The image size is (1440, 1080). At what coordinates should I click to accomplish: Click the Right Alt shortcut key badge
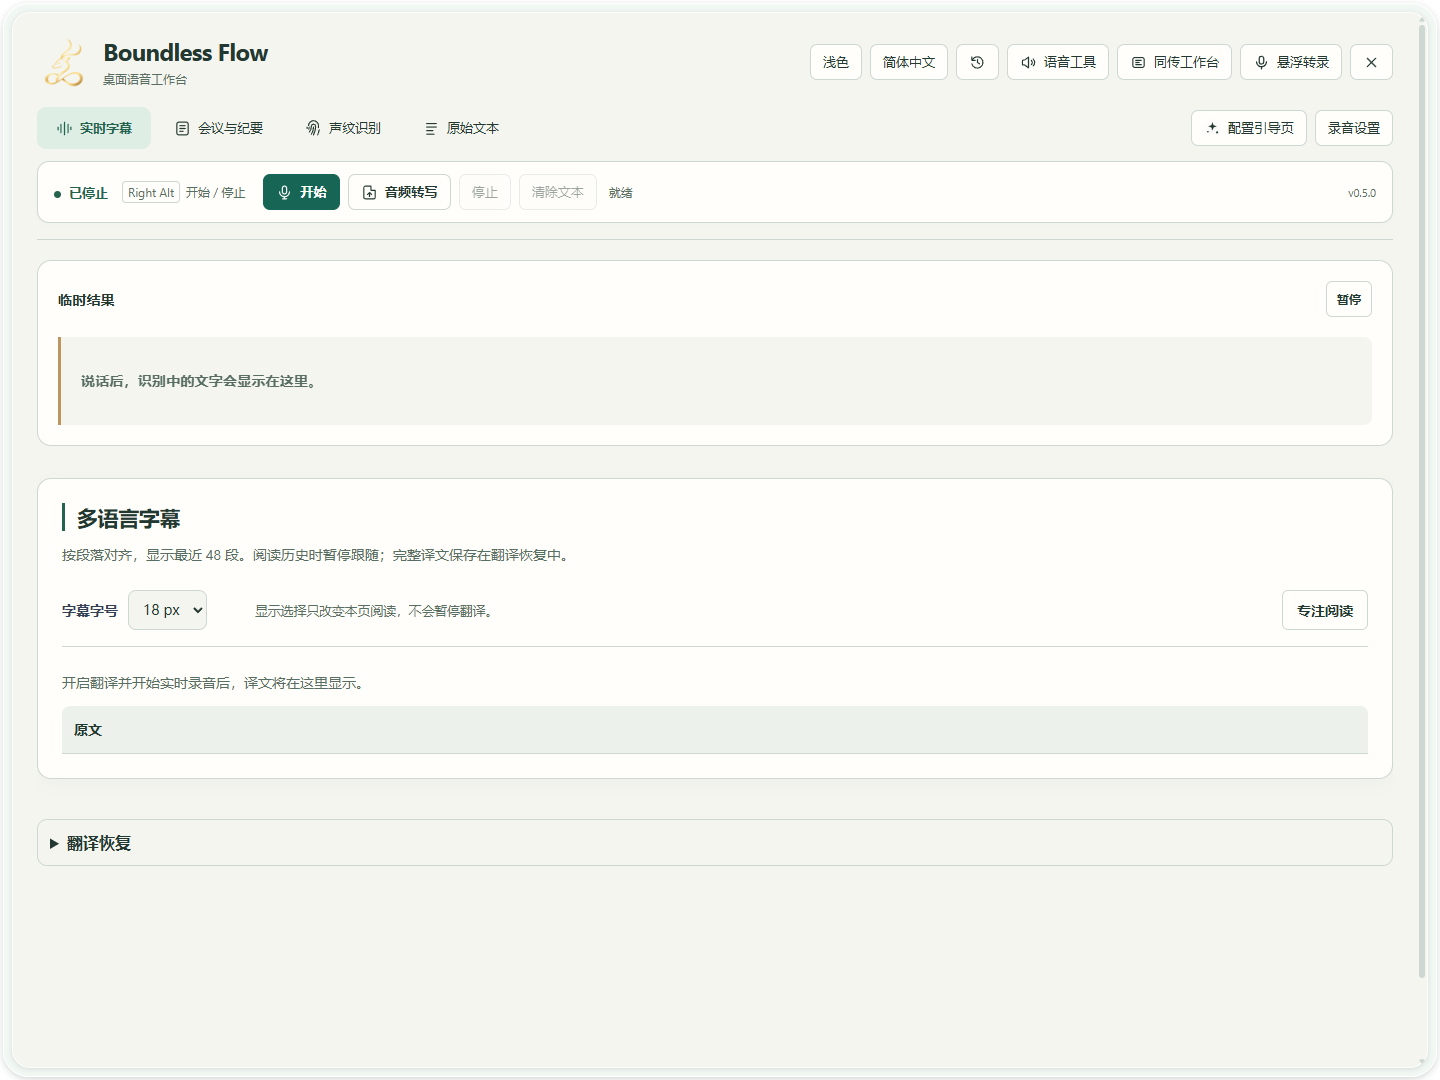(151, 192)
